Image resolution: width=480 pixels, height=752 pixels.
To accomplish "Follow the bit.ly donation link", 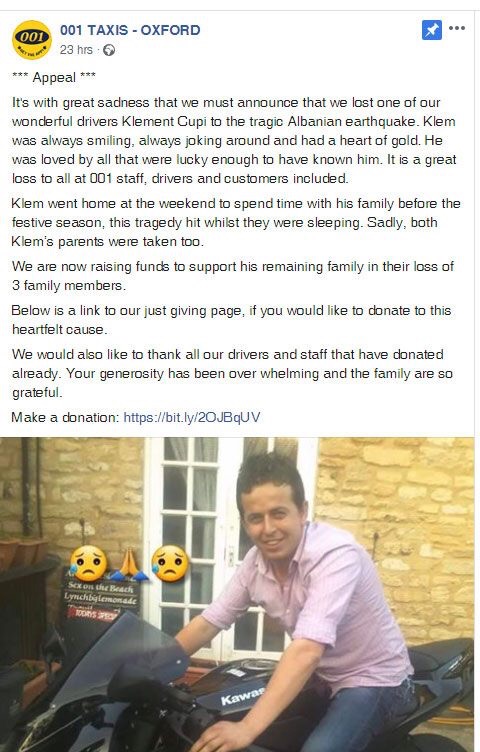I will [x=192, y=417].
